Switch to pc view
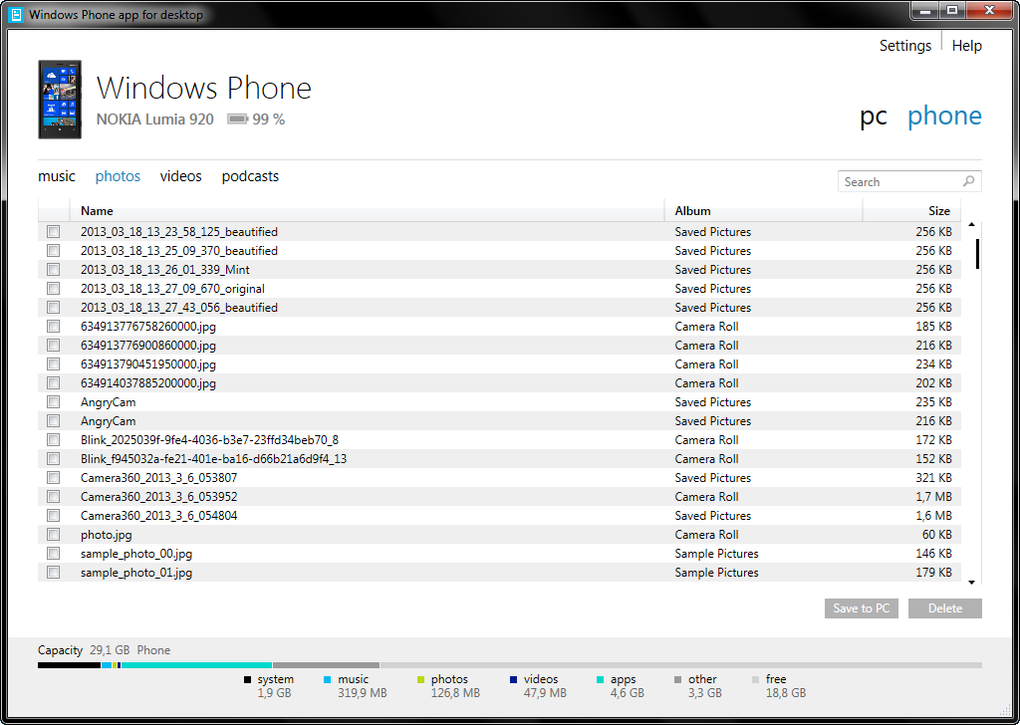Screen dimensions: 1020x725 coord(874,116)
